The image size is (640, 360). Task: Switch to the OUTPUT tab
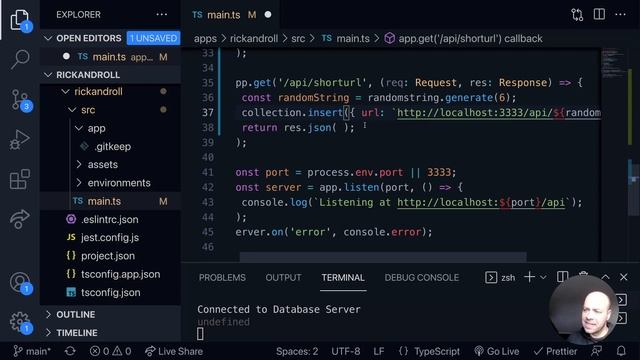point(283,278)
